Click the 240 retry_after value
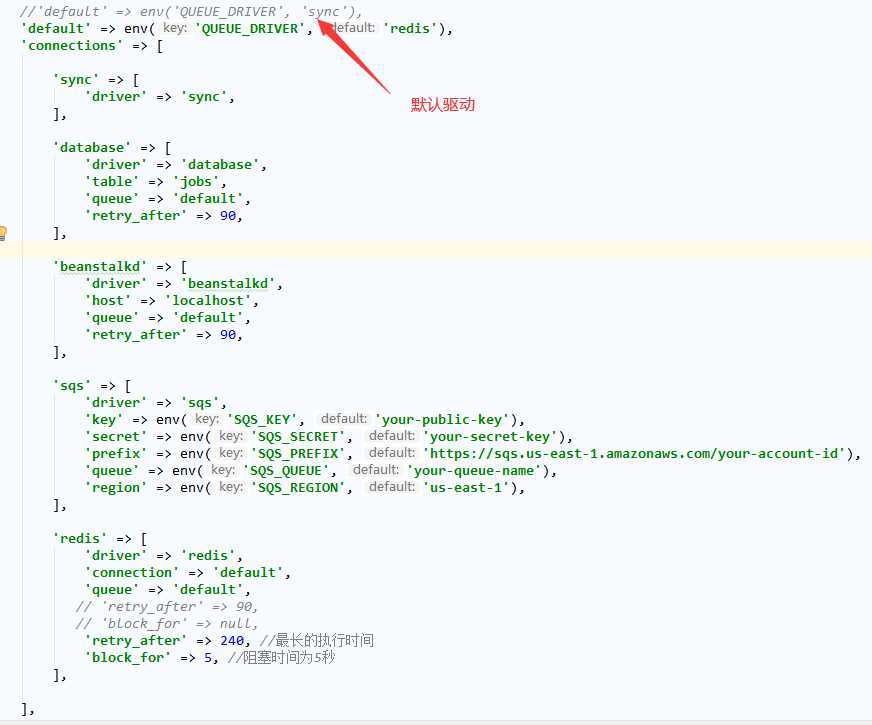Image resolution: width=872 pixels, height=725 pixels. (232, 640)
